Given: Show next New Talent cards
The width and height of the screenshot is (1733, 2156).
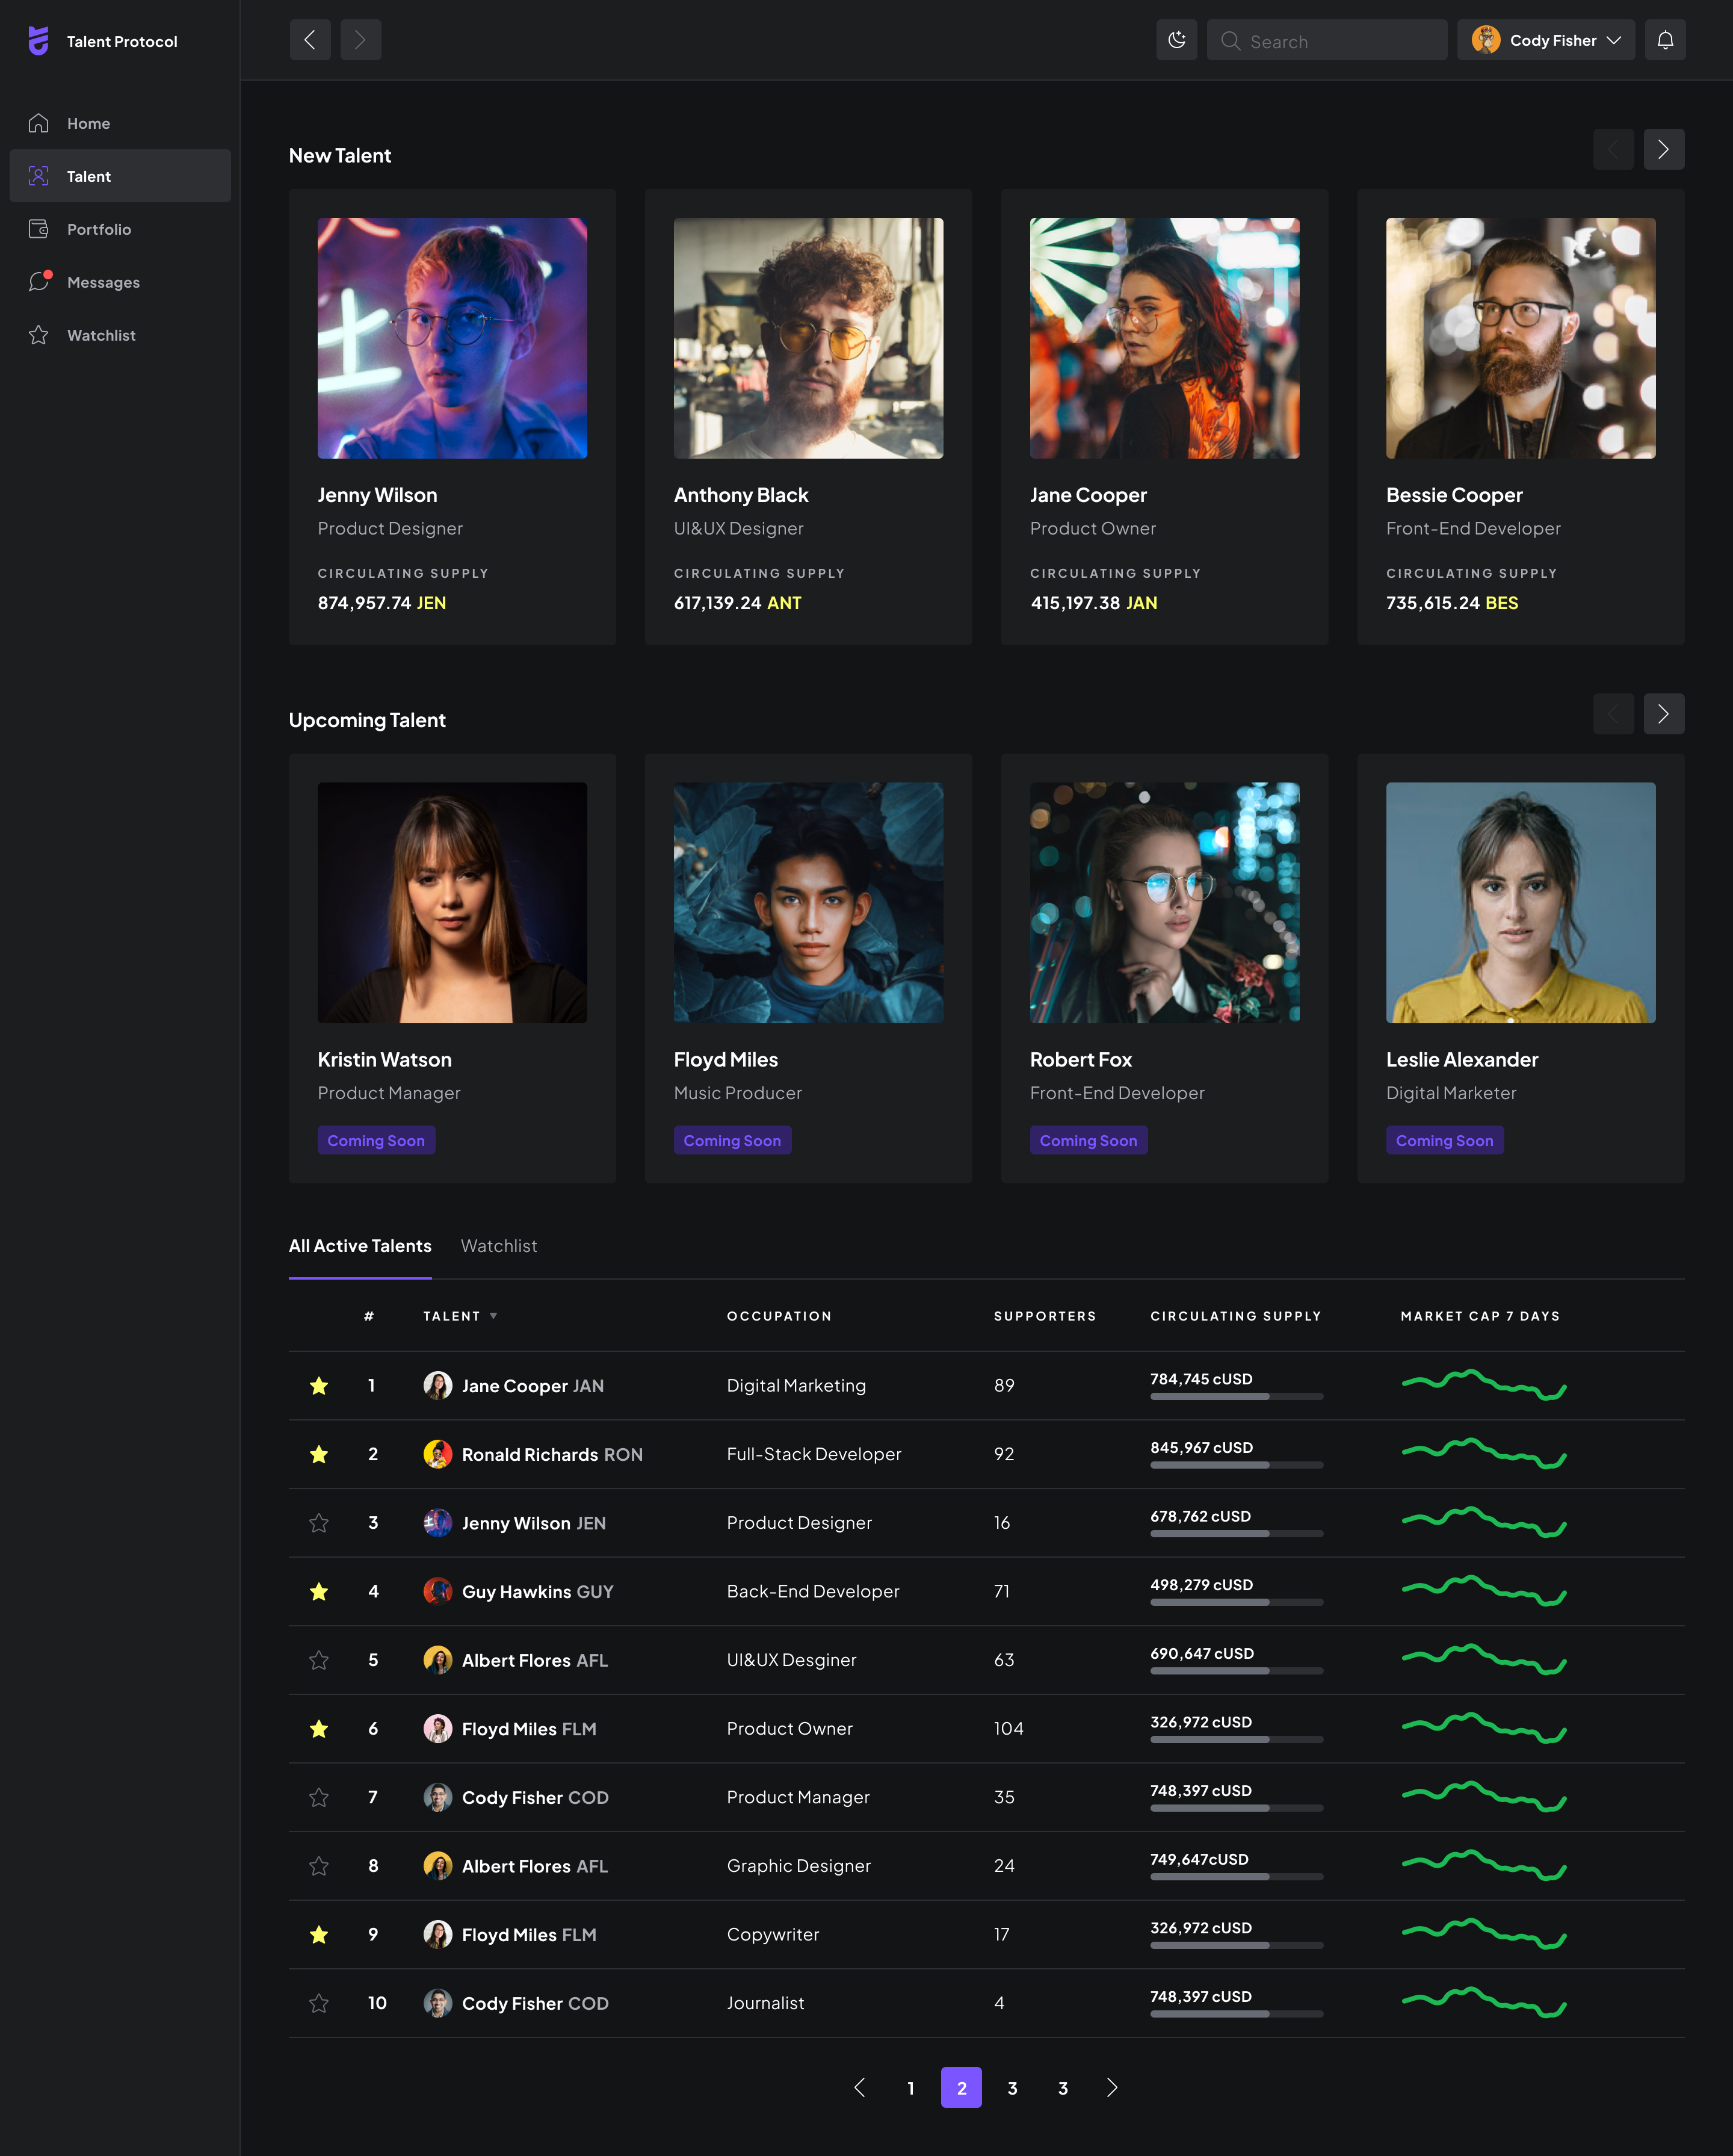Looking at the screenshot, I should point(1663,150).
